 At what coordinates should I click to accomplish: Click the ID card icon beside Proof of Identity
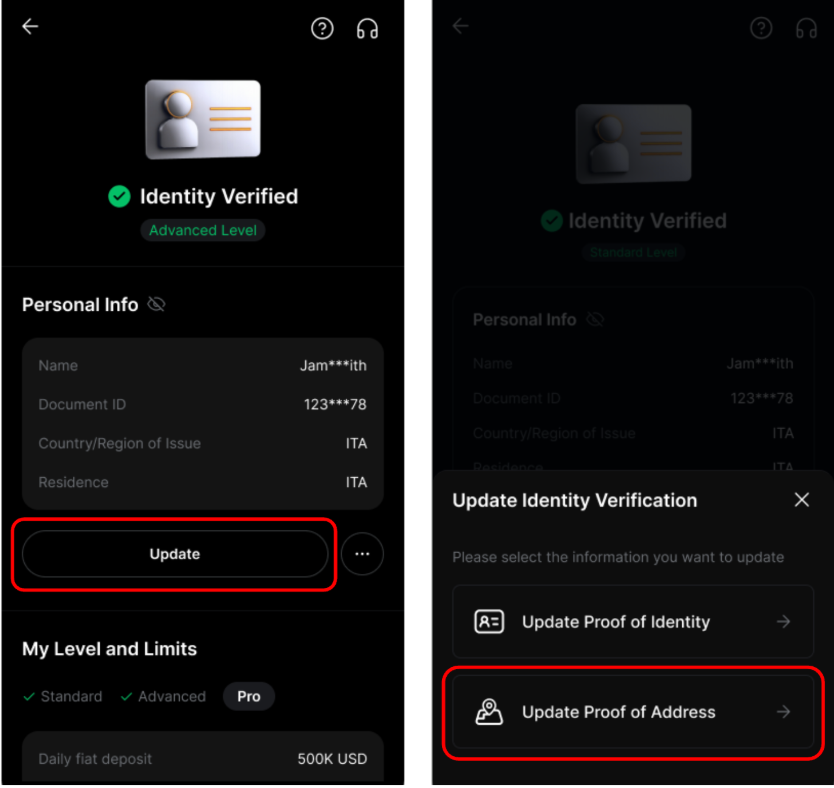point(489,622)
